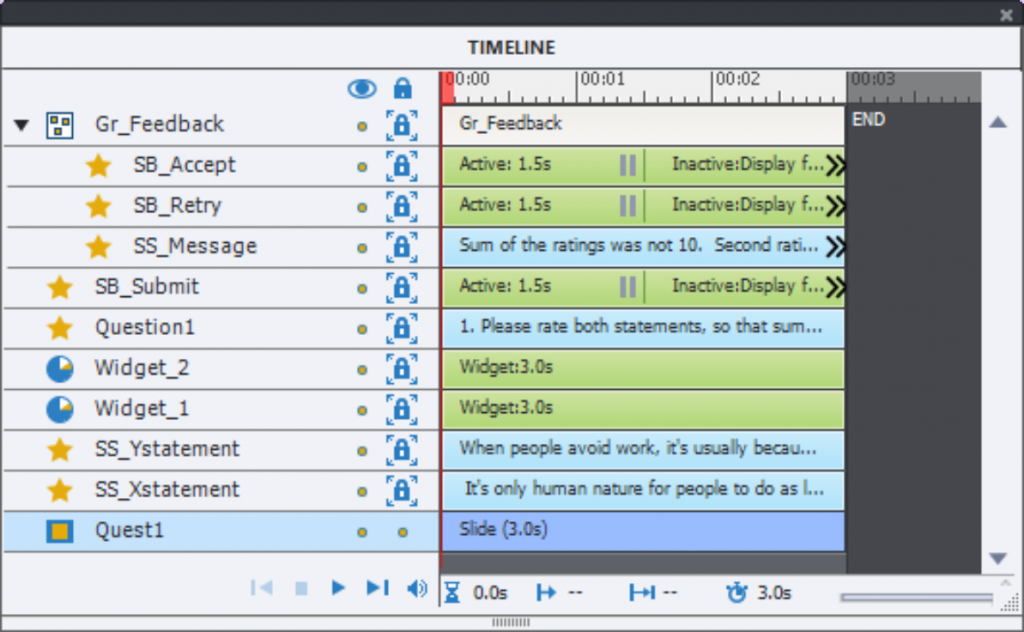
Task: Click the star icon beside SB_Submit
Action: click(60, 287)
